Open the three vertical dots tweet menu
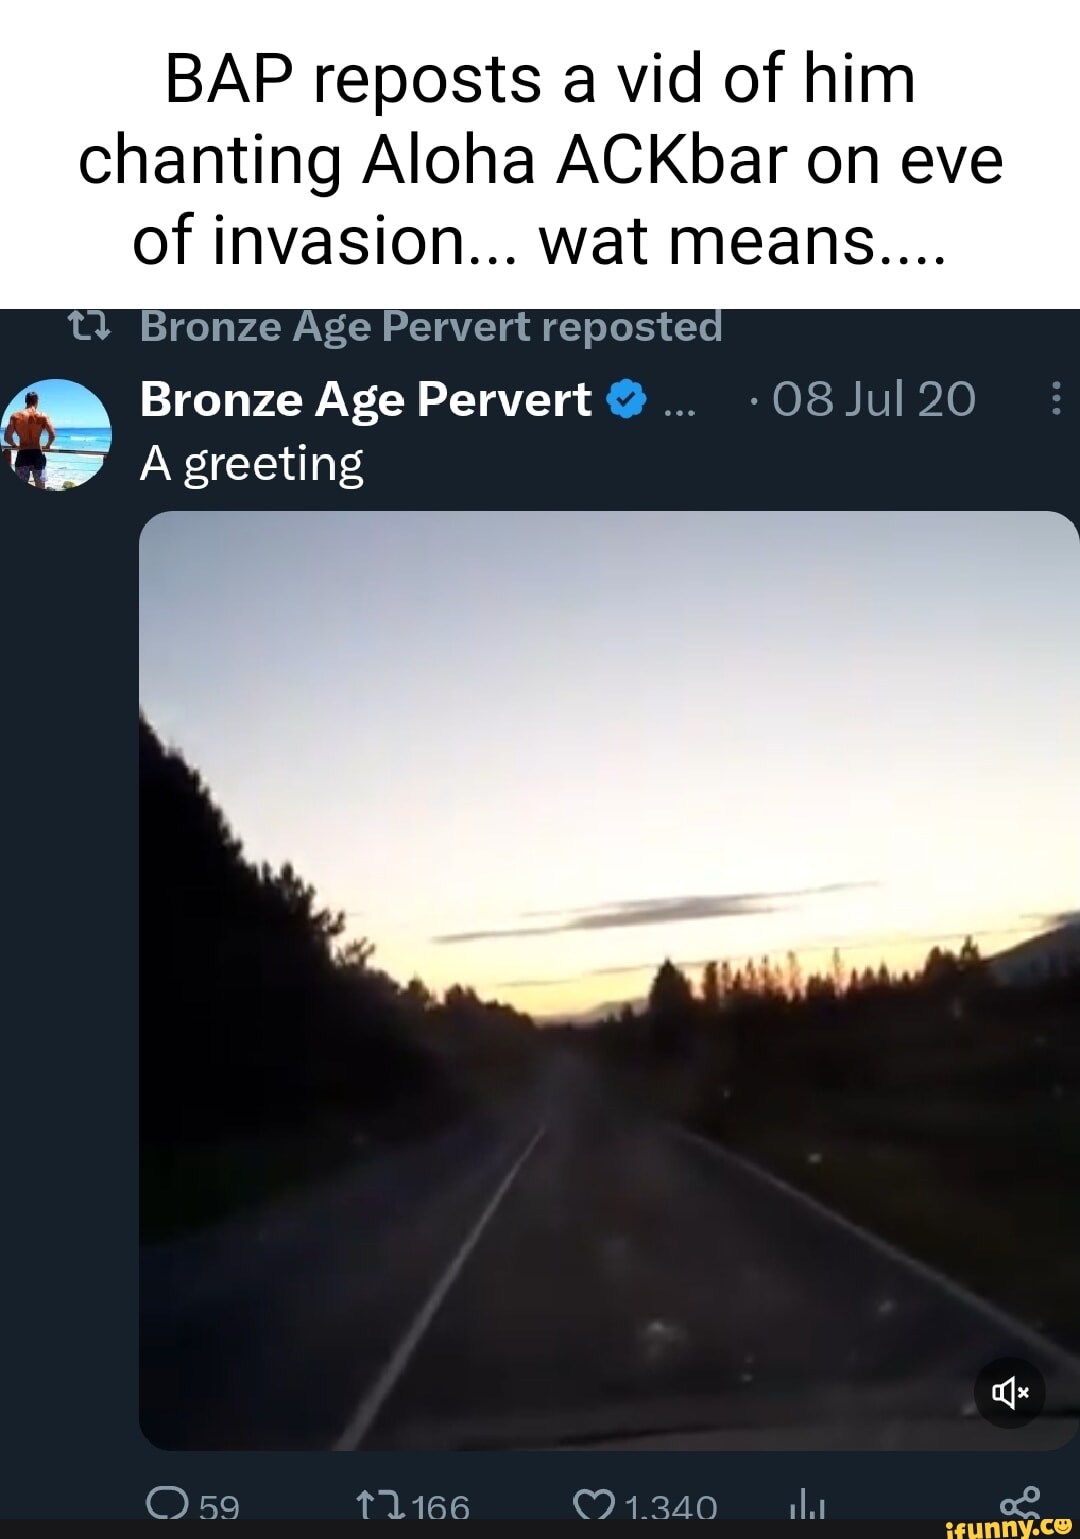This screenshot has height=1539, width=1080. coord(1057,398)
